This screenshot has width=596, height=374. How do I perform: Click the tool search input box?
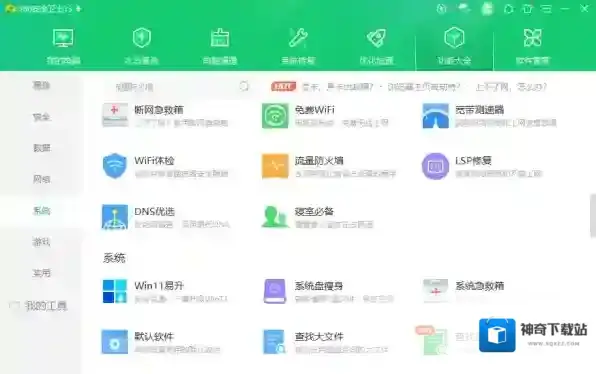coord(177,87)
